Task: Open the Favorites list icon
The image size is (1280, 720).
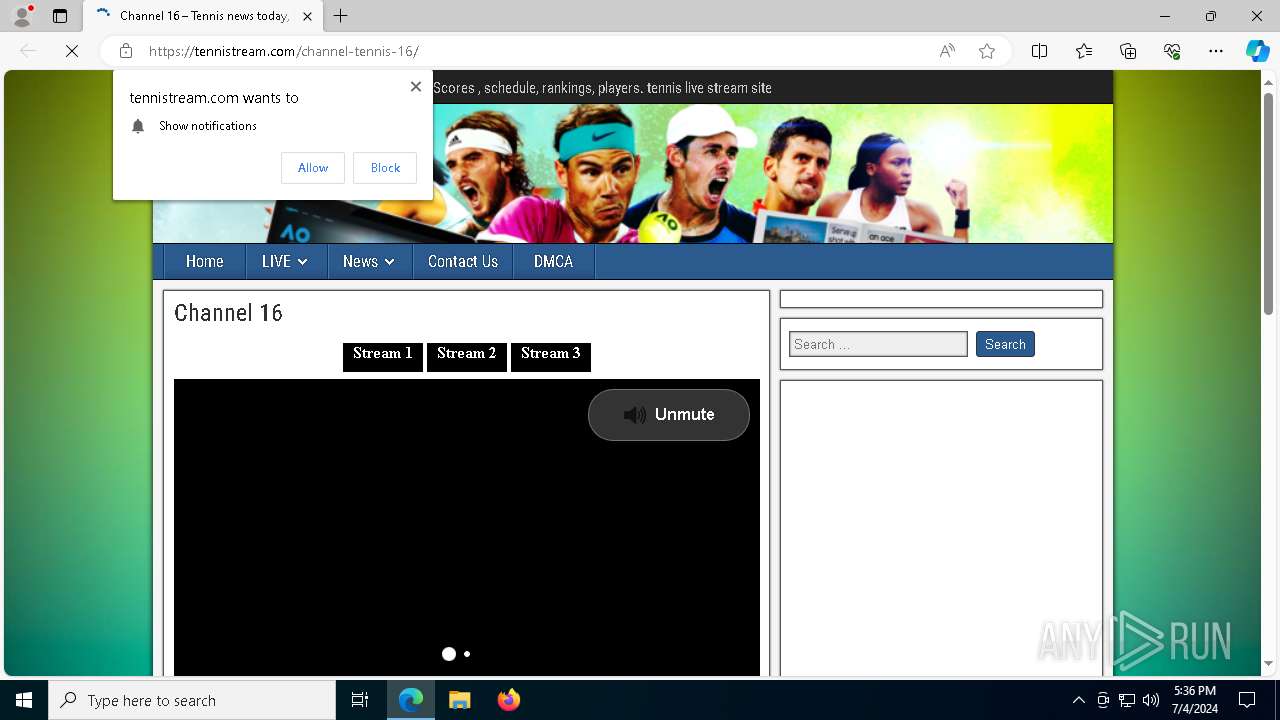Action: 1084,51
